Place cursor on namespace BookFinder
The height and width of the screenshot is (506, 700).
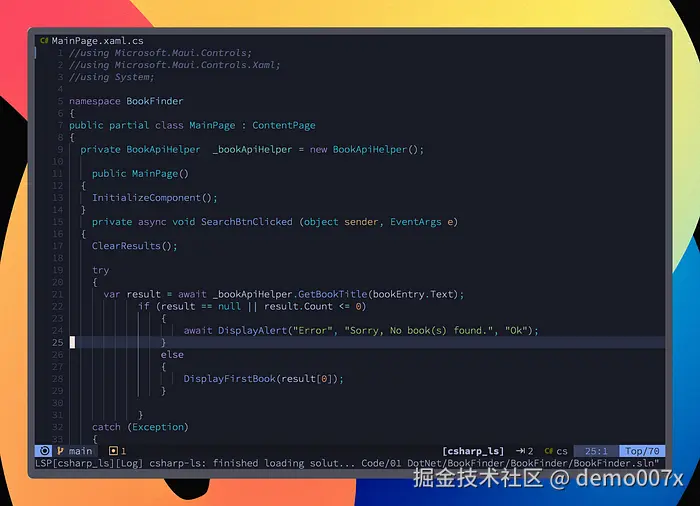click(126, 101)
